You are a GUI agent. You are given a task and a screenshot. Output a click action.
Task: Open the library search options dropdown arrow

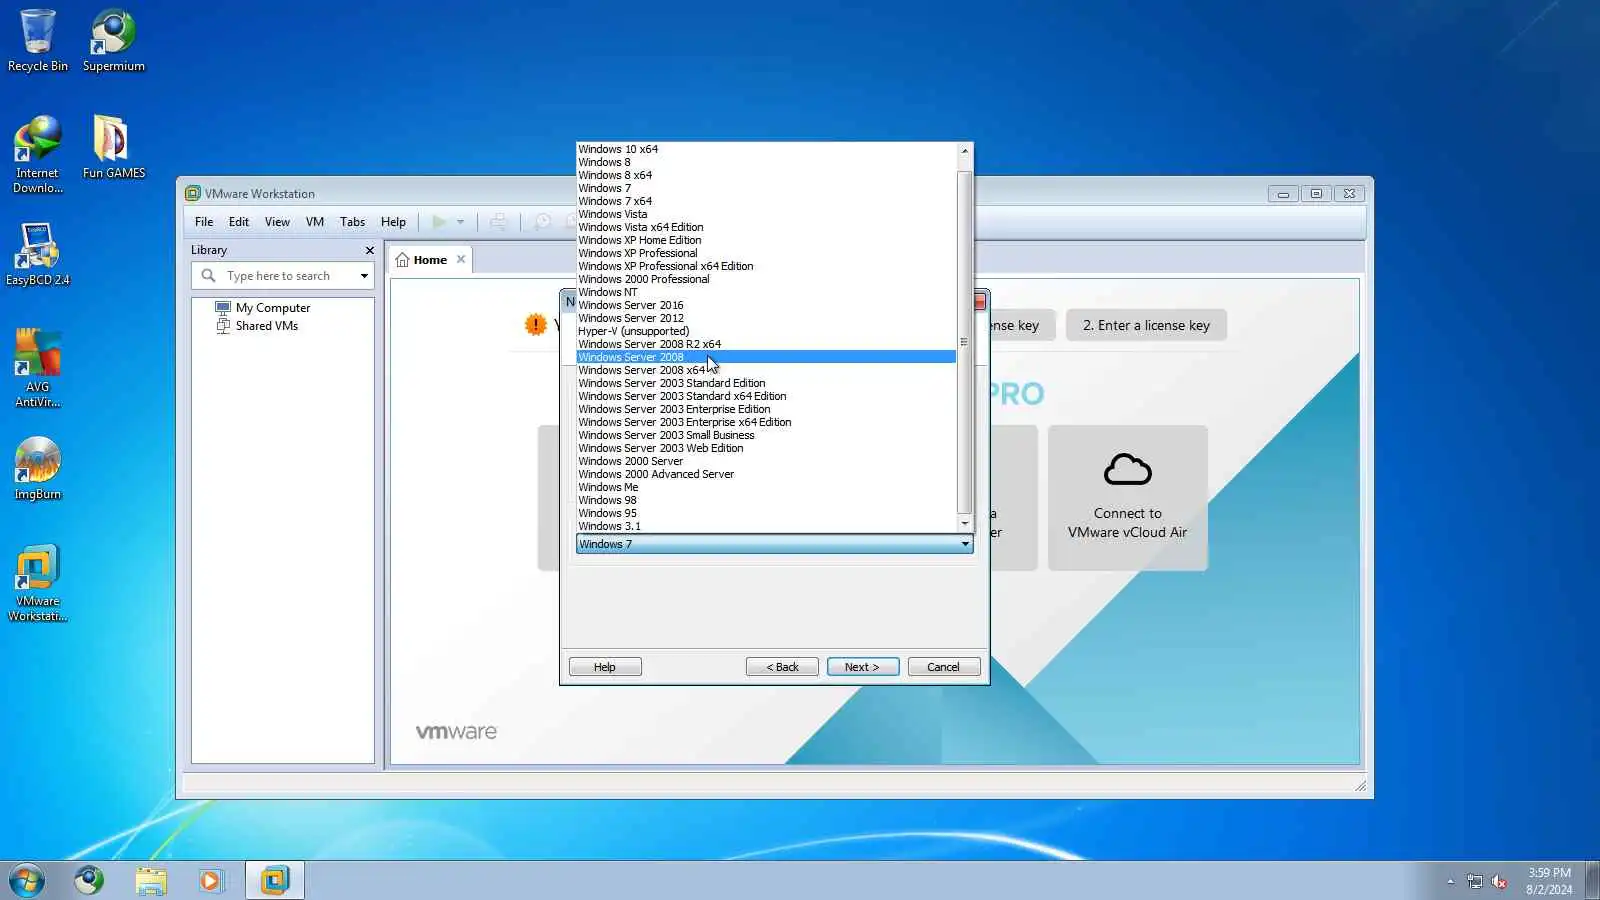[x=364, y=276]
